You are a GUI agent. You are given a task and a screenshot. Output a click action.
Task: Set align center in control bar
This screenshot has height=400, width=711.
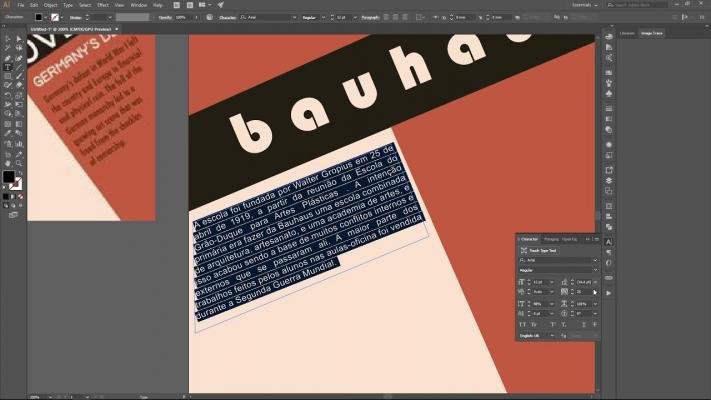tap(395, 17)
